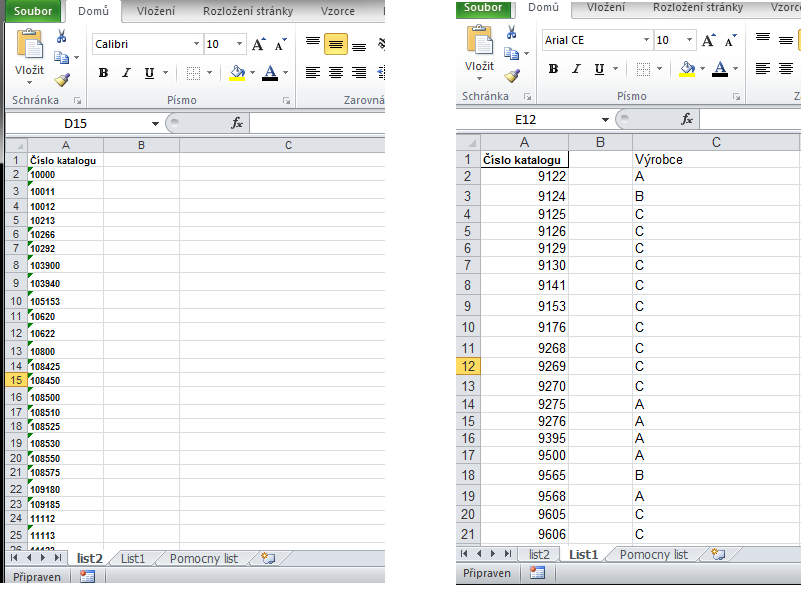The height and width of the screenshot is (590, 804).
Task: Open Name Box dropdown showing D15
Action: click(x=155, y=124)
